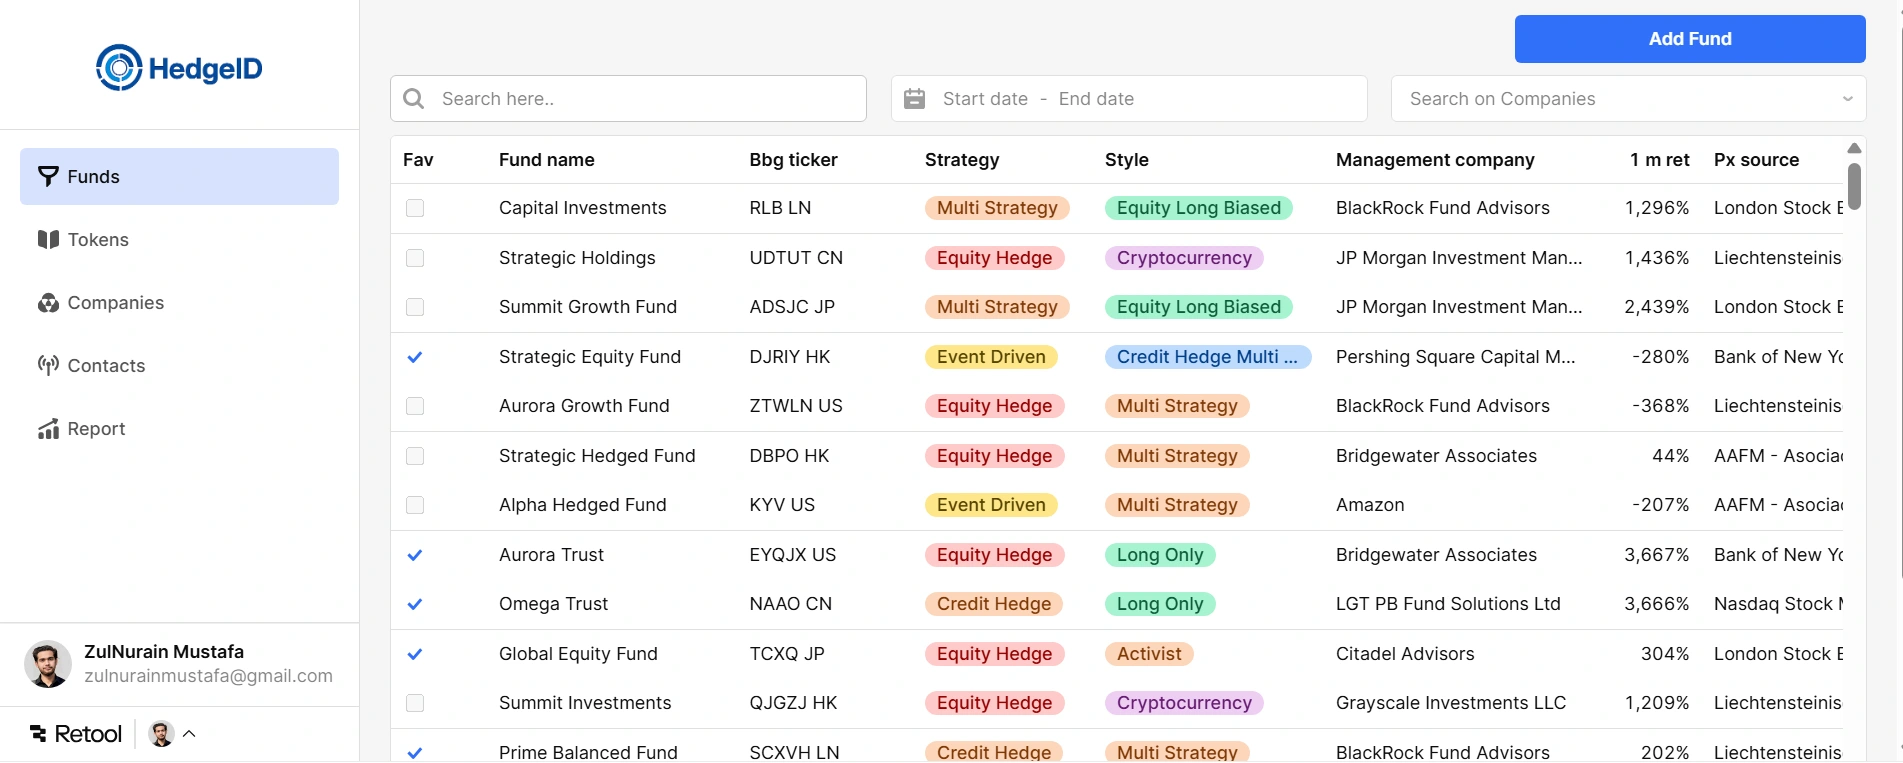Toggle favorite checkbox for Alpha Hedged Fund
The image size is (1903, 763).
coord(415,505)
